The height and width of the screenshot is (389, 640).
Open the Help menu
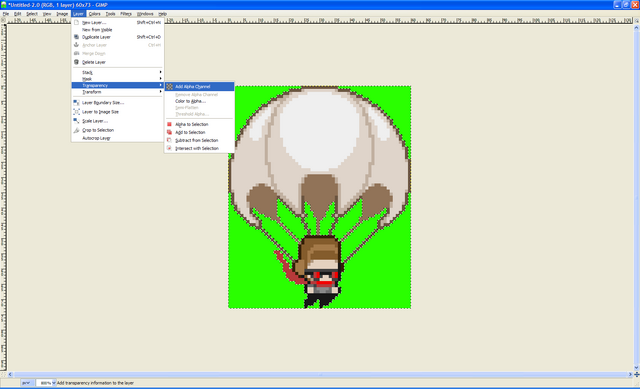[x=162, y=13]
